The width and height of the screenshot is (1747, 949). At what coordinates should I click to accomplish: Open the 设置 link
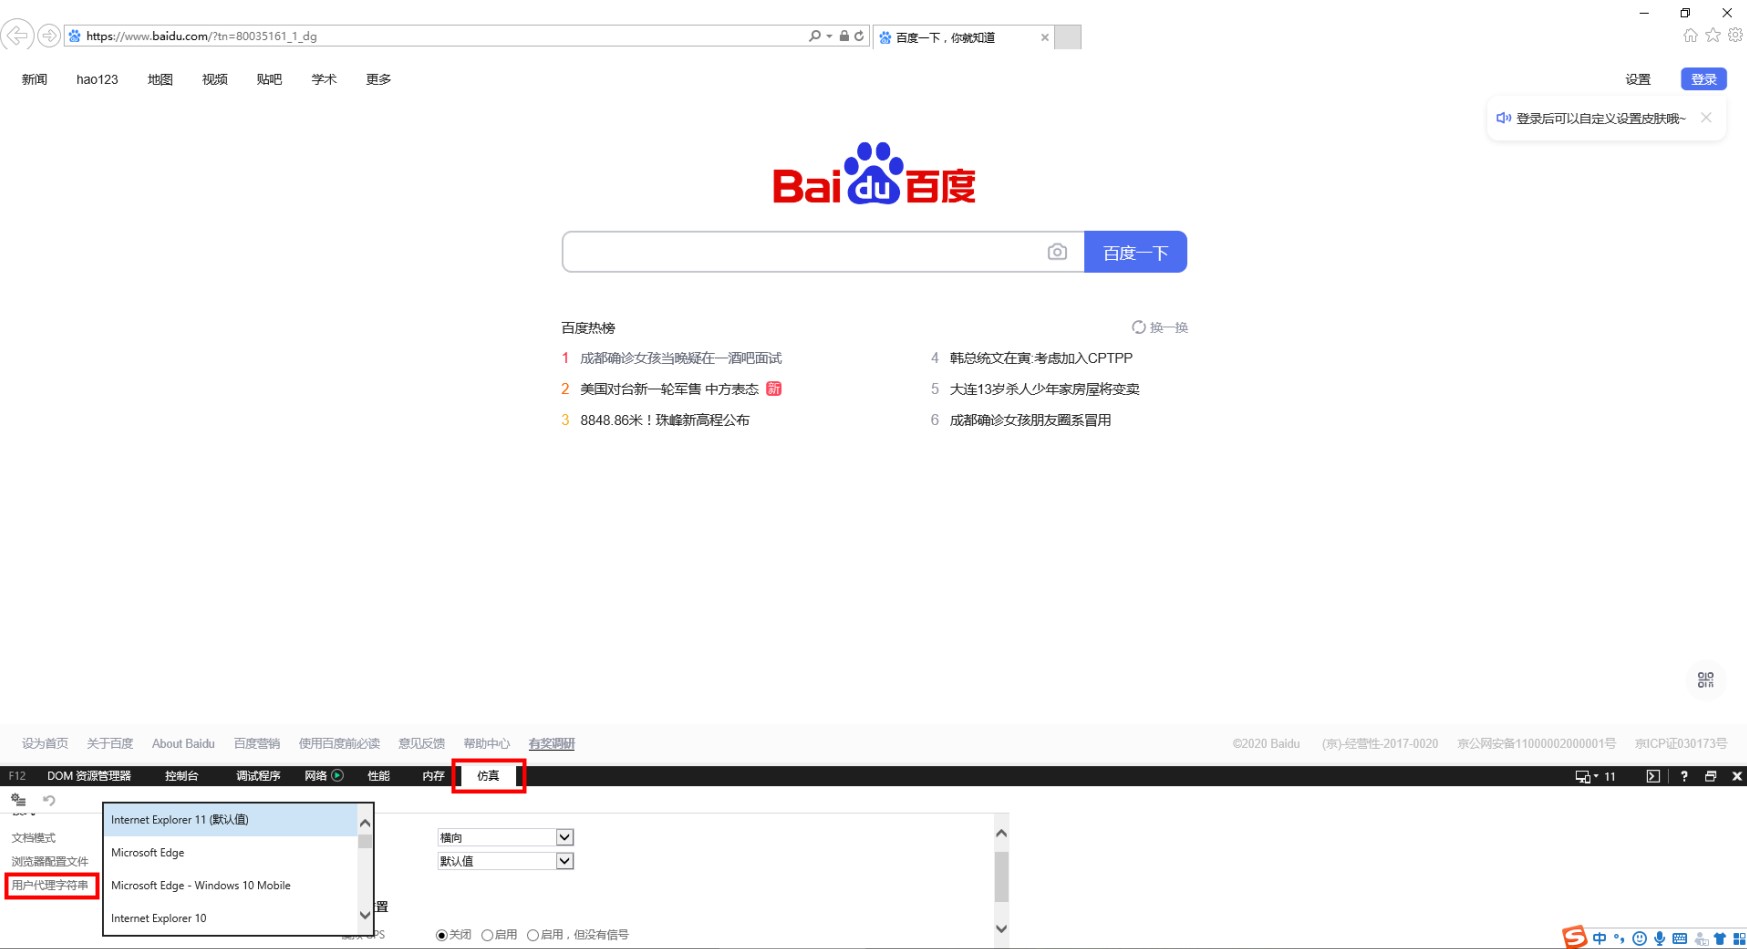tap(1638, 79)
